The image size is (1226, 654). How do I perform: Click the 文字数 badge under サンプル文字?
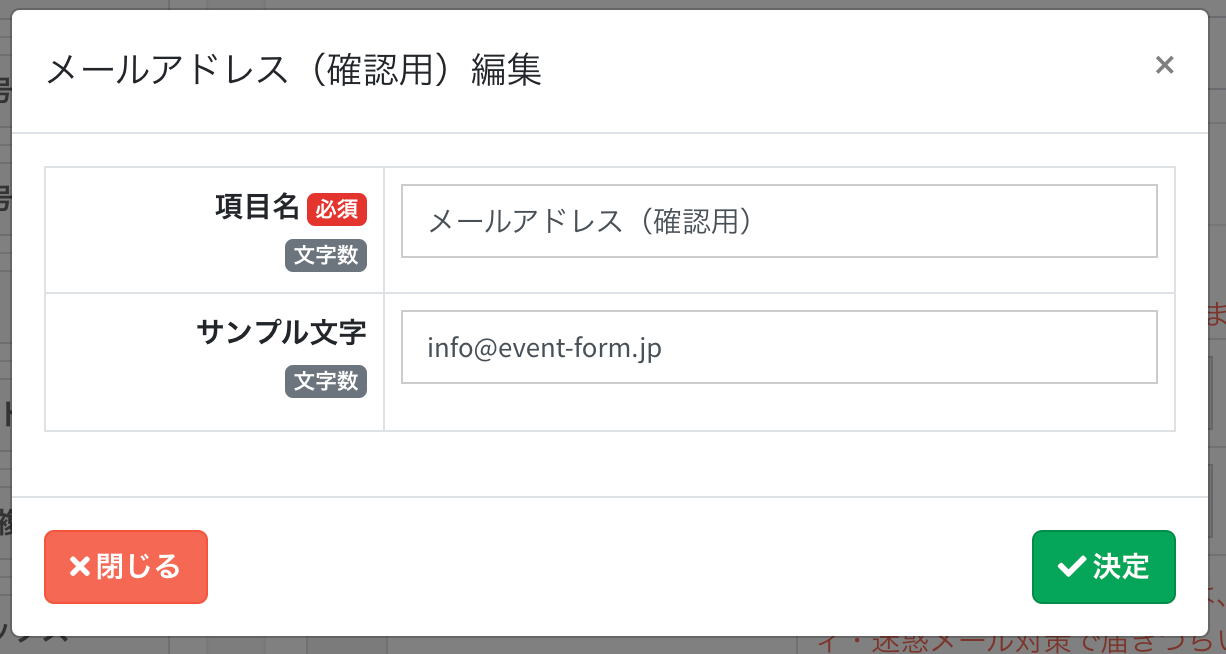[326, 381]
